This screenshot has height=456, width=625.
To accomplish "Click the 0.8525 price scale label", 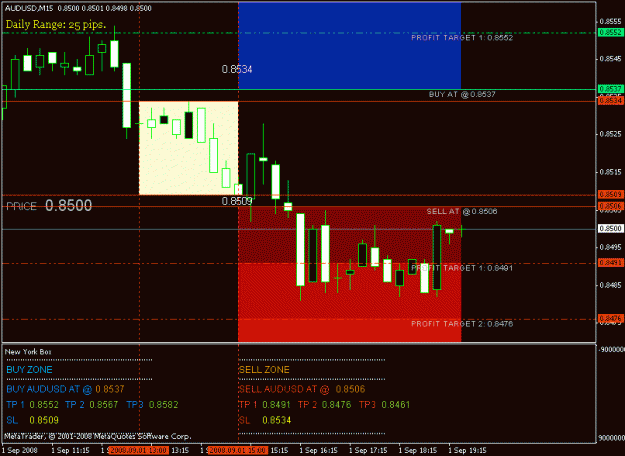I will click(611, 134).
